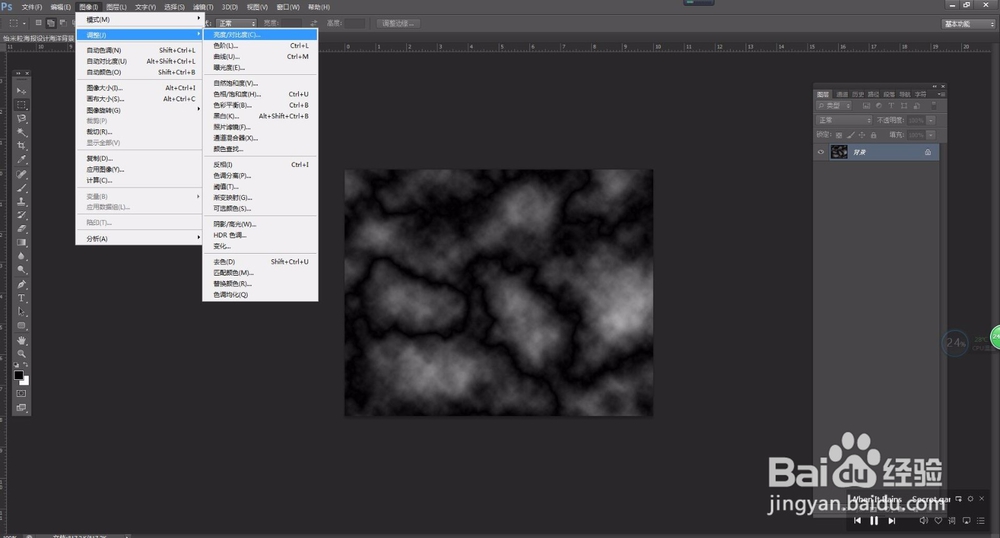This screenshot has height=538, width=1000.
Task: Open the 正常 blend mode dropdown in Layers
Action: click(844, 120)
